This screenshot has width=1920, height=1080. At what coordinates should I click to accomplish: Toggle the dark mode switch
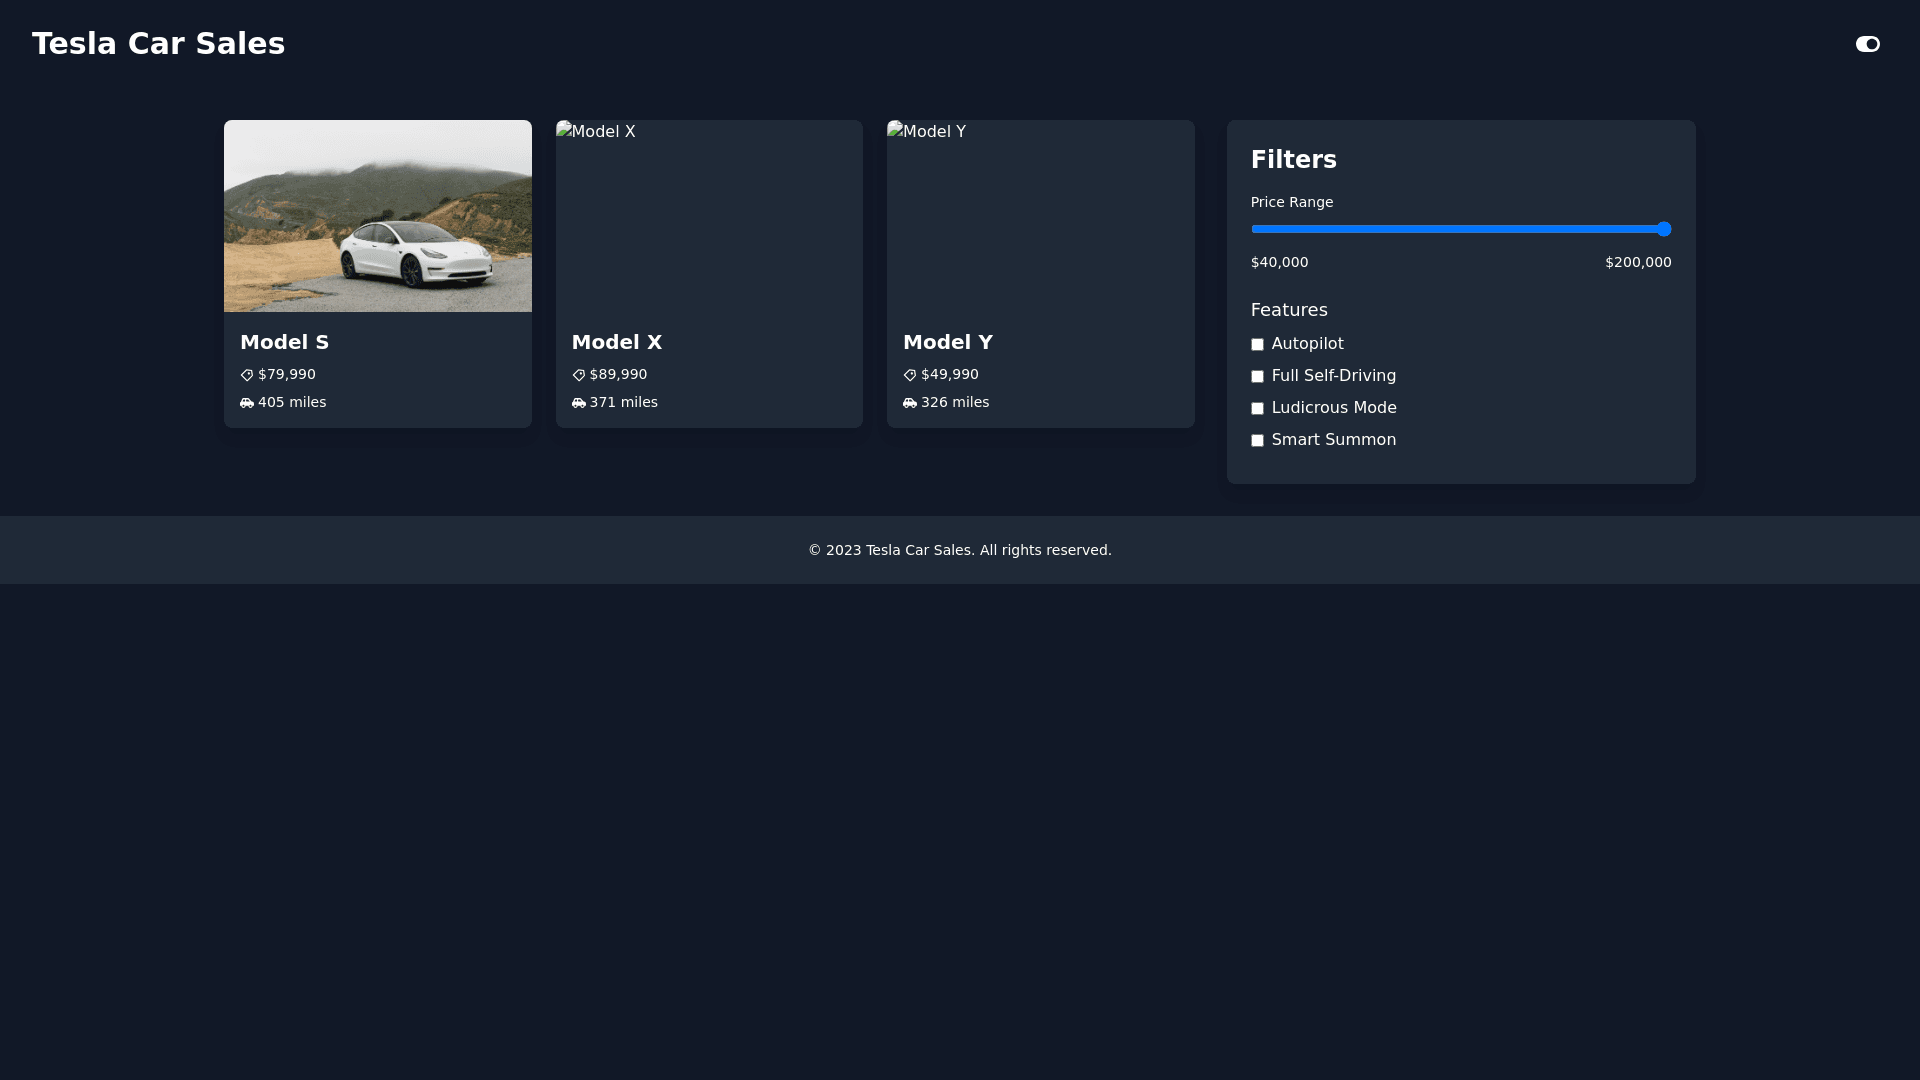point(1867,44)
